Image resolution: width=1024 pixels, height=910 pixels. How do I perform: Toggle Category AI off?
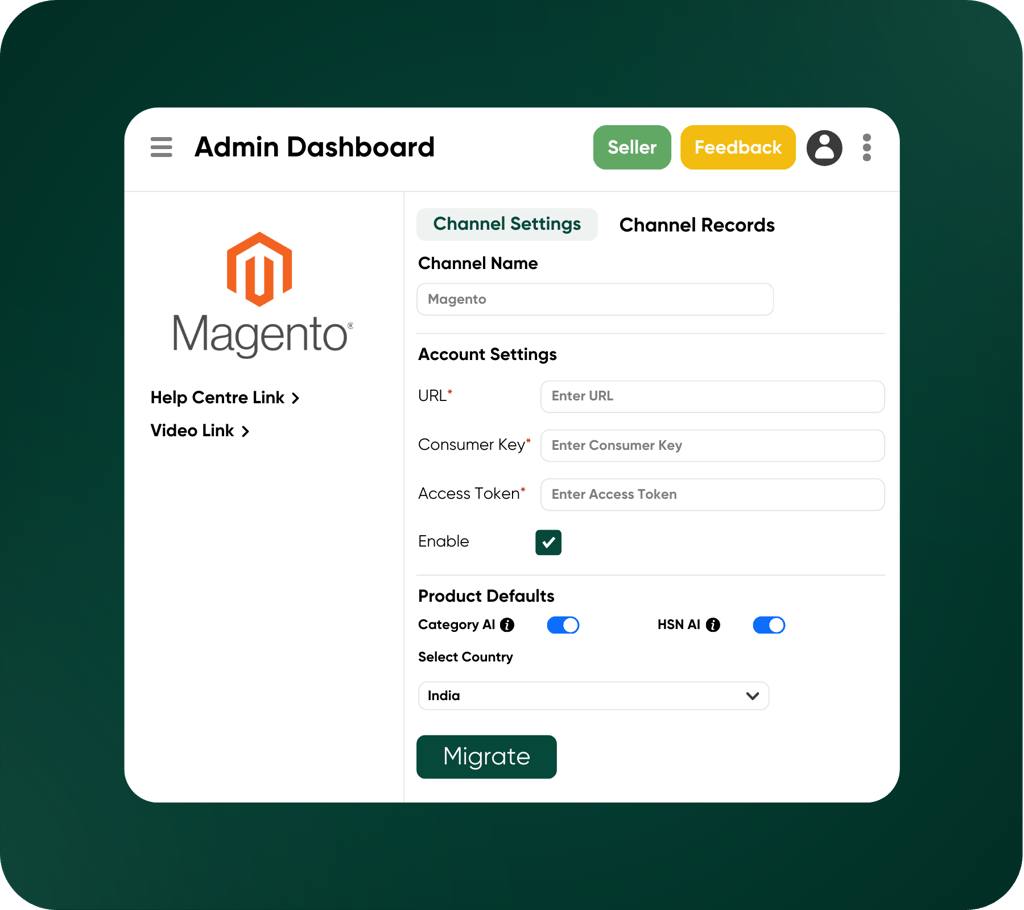[563, 625]
